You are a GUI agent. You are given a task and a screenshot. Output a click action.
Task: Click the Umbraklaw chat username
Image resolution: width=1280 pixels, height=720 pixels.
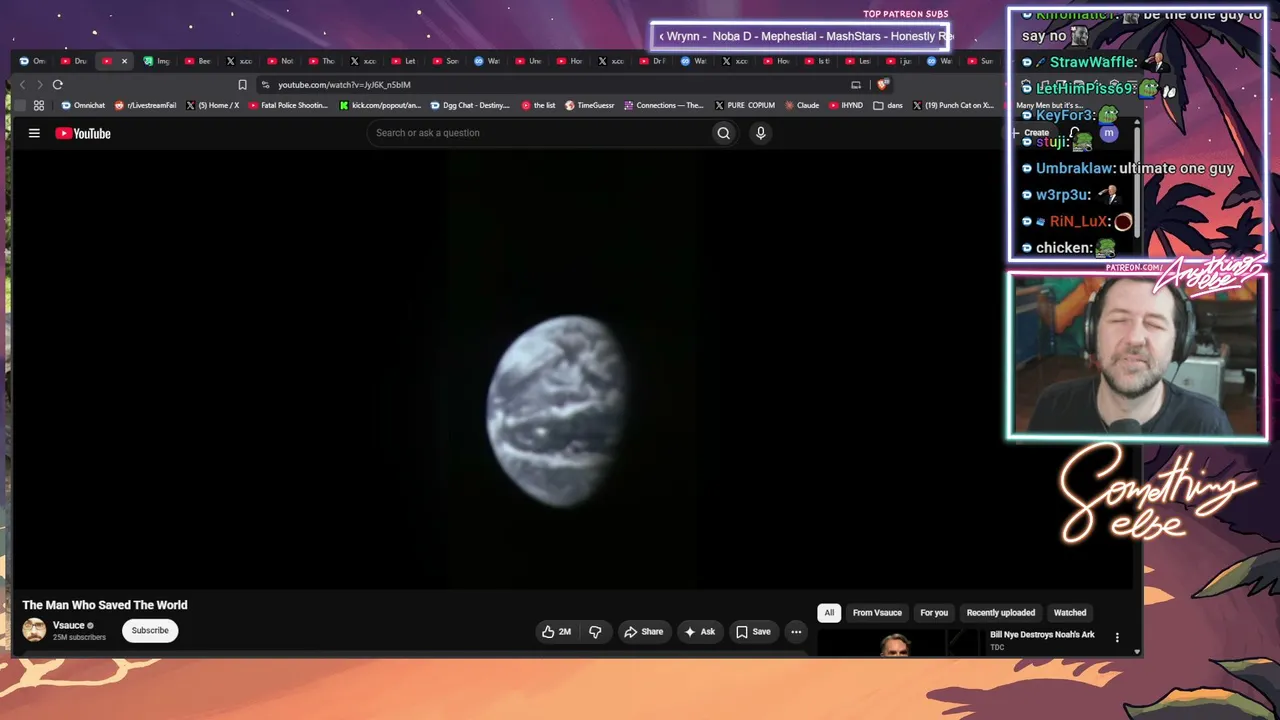click(x=1075, y=169)
